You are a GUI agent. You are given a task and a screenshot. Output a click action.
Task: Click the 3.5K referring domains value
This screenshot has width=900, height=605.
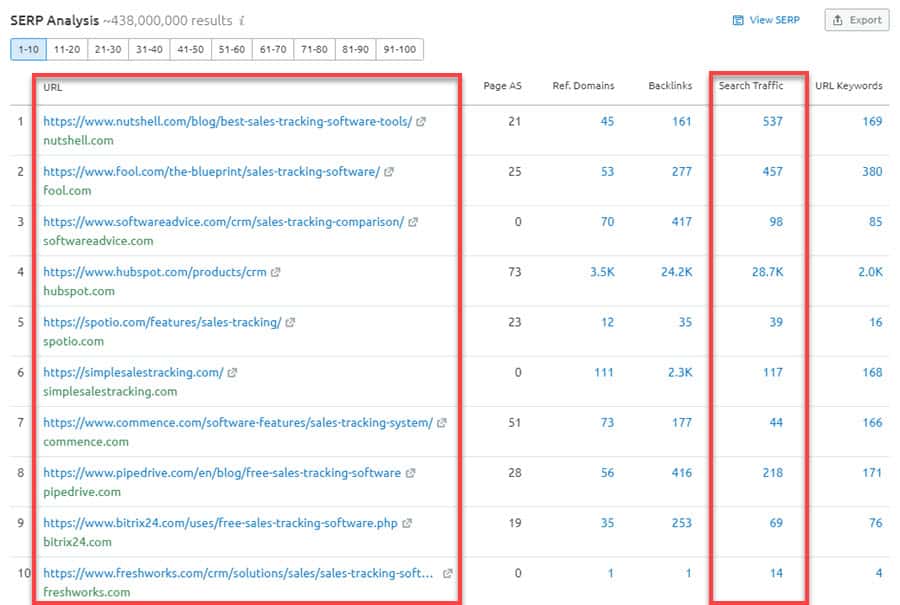[600, 272]
